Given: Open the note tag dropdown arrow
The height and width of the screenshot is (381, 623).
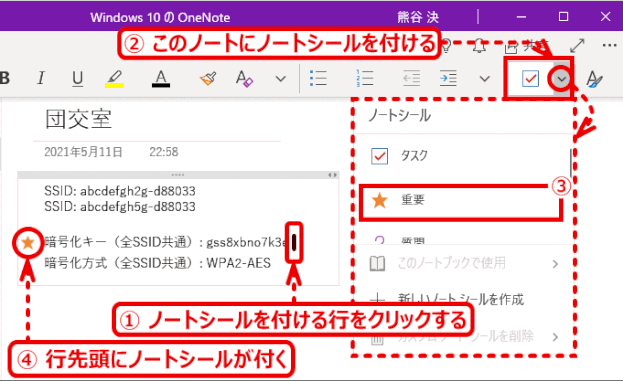Looking at the screenshot, I should [561, 79].
